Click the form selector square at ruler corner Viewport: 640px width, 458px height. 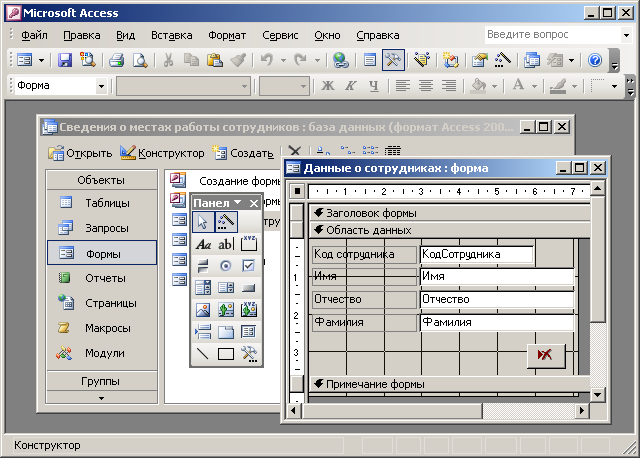[x=297, y=191]
